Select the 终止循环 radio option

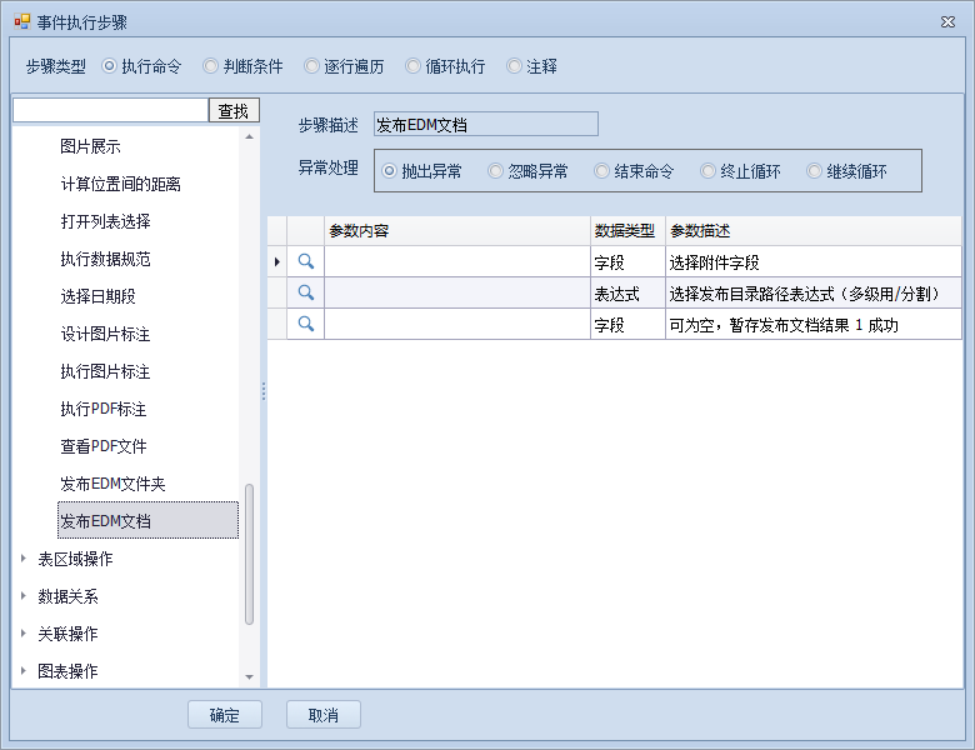[x=708, y=171]
